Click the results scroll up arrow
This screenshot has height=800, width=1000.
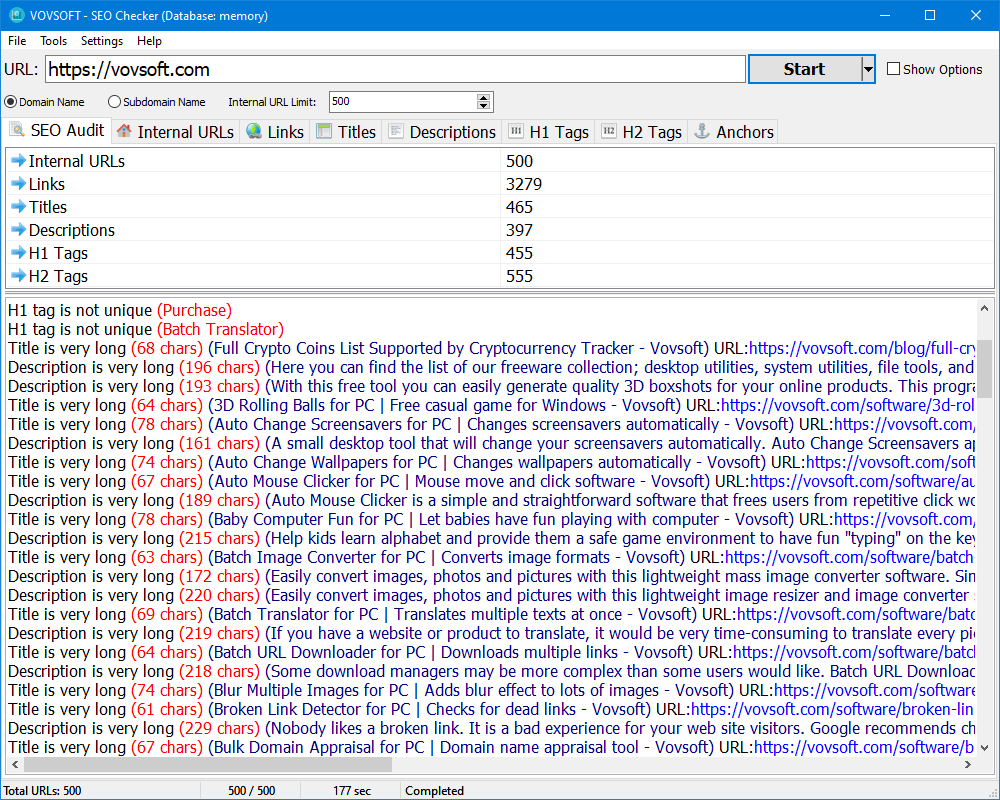(x=985, y=308)
